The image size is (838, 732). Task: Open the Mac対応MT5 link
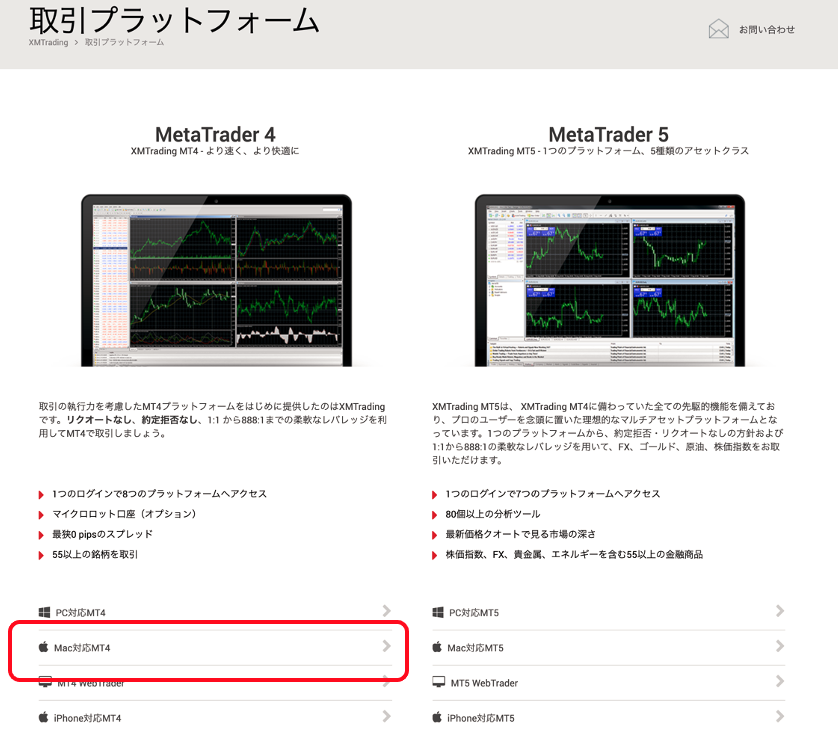475,648
